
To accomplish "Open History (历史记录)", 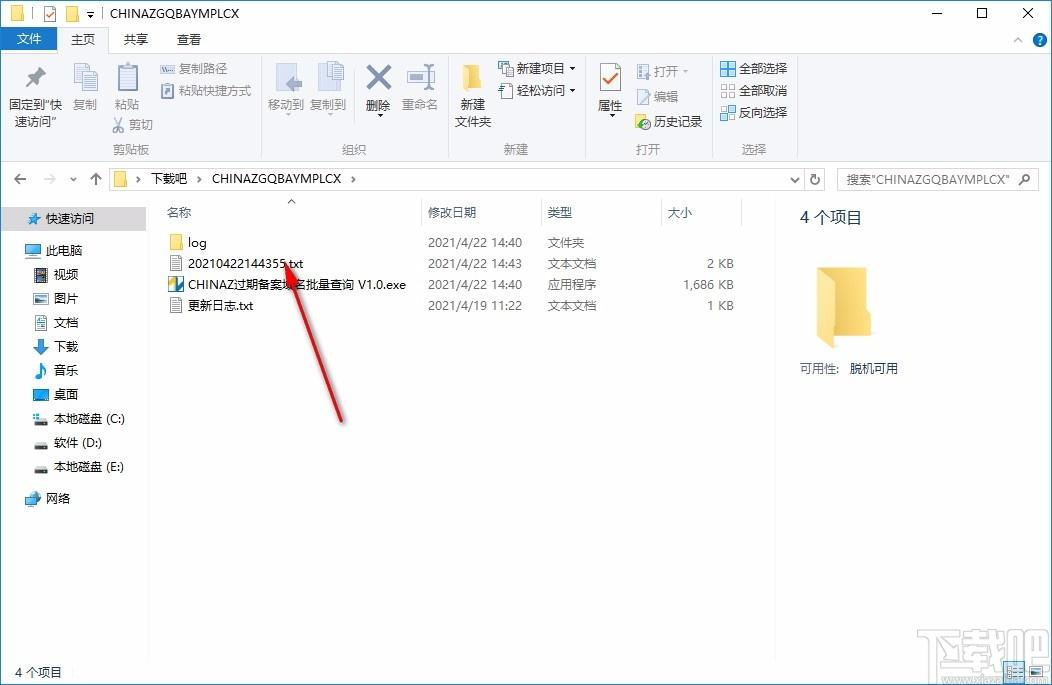I will pyautogui.click(x=669, y=121).
